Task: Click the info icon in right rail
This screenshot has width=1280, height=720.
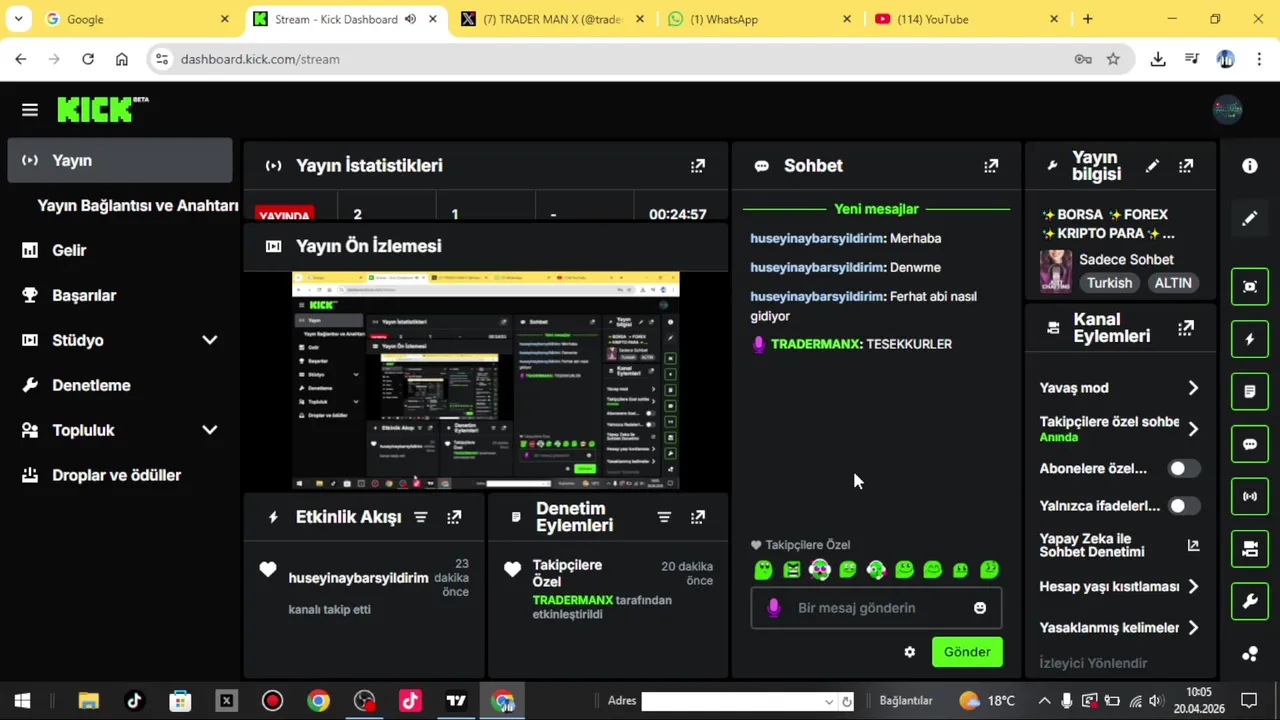Action: (x=1250, y=166)
